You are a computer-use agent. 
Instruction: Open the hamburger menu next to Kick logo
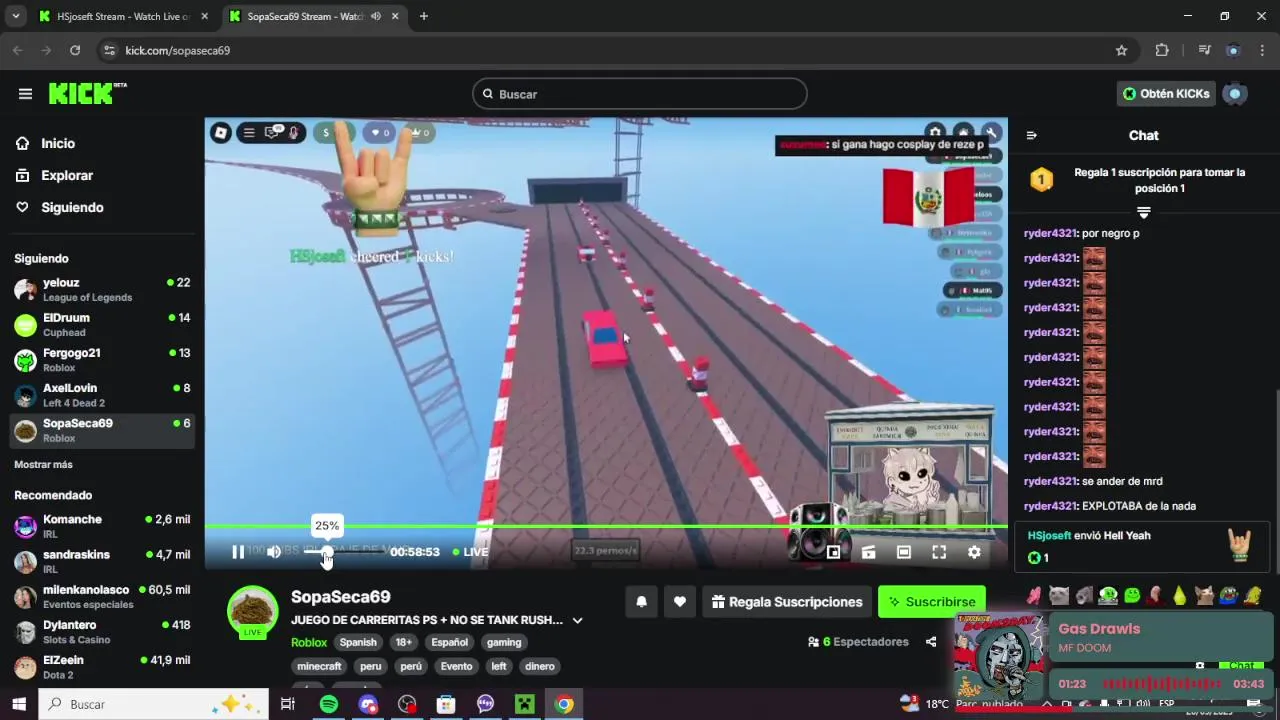pyautogui.click(x=25, y=94)
